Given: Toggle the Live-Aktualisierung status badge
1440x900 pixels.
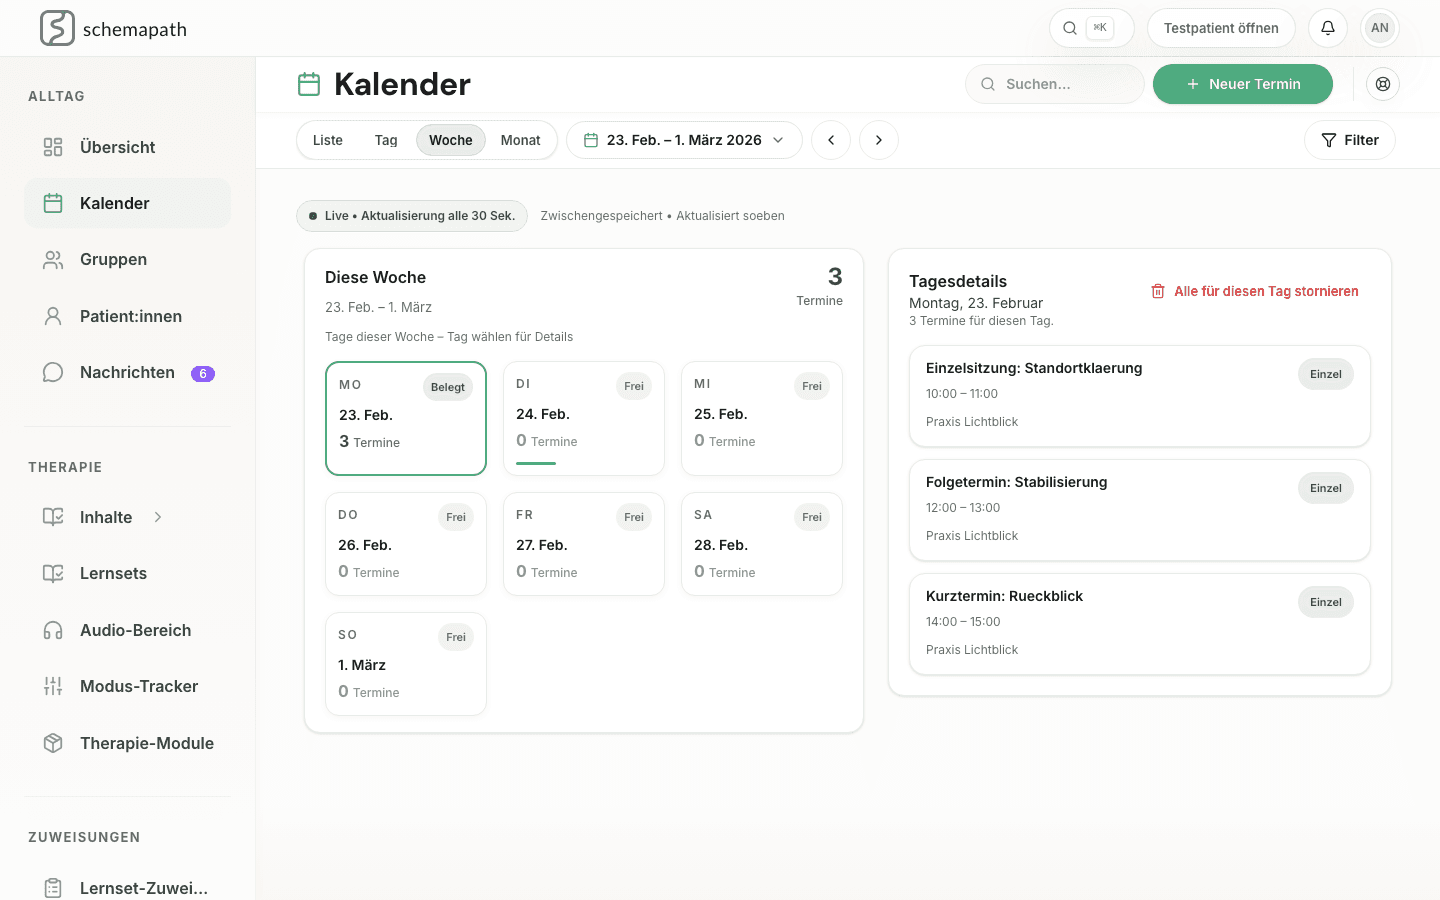Looking at the screenshot, I should click(x=411, y=215).
